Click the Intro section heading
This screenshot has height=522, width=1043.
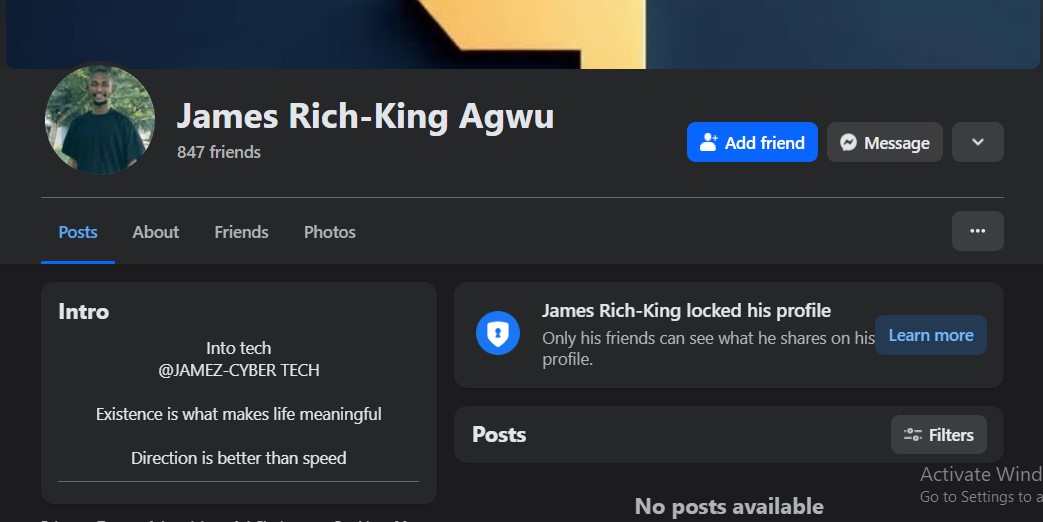coord(84,311)
